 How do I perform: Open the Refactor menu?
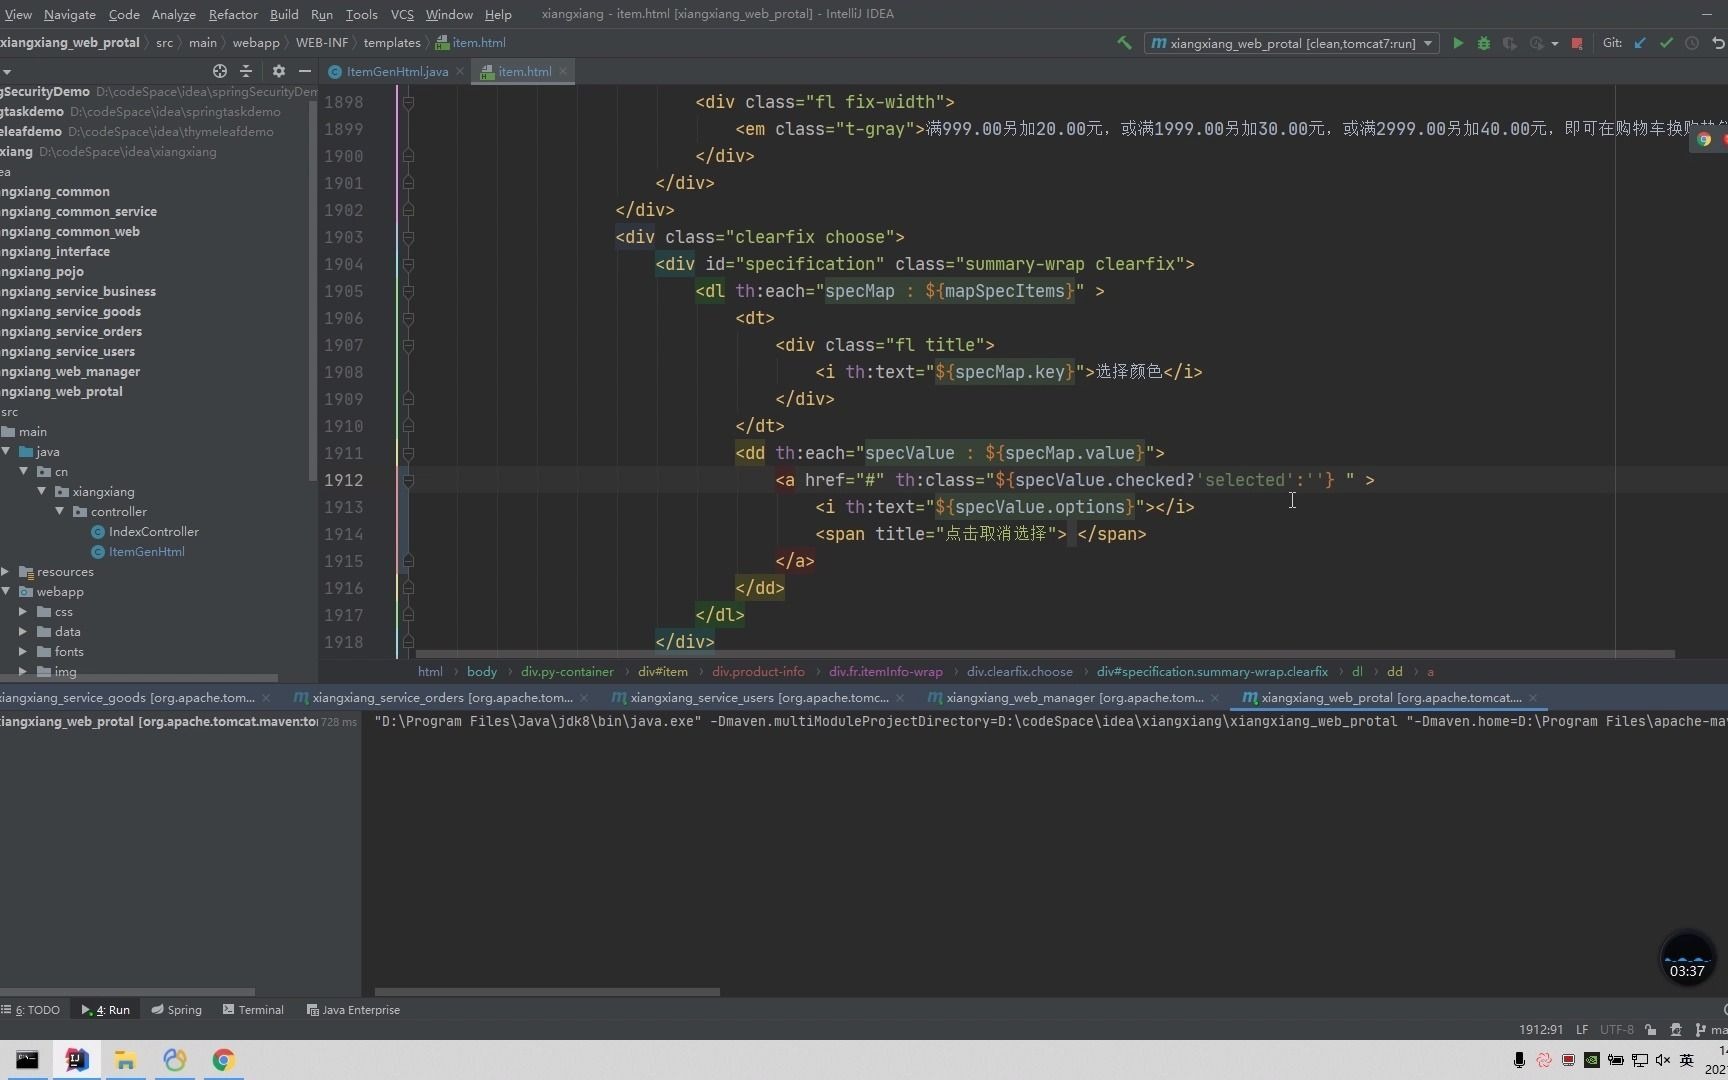click(233, 14)
